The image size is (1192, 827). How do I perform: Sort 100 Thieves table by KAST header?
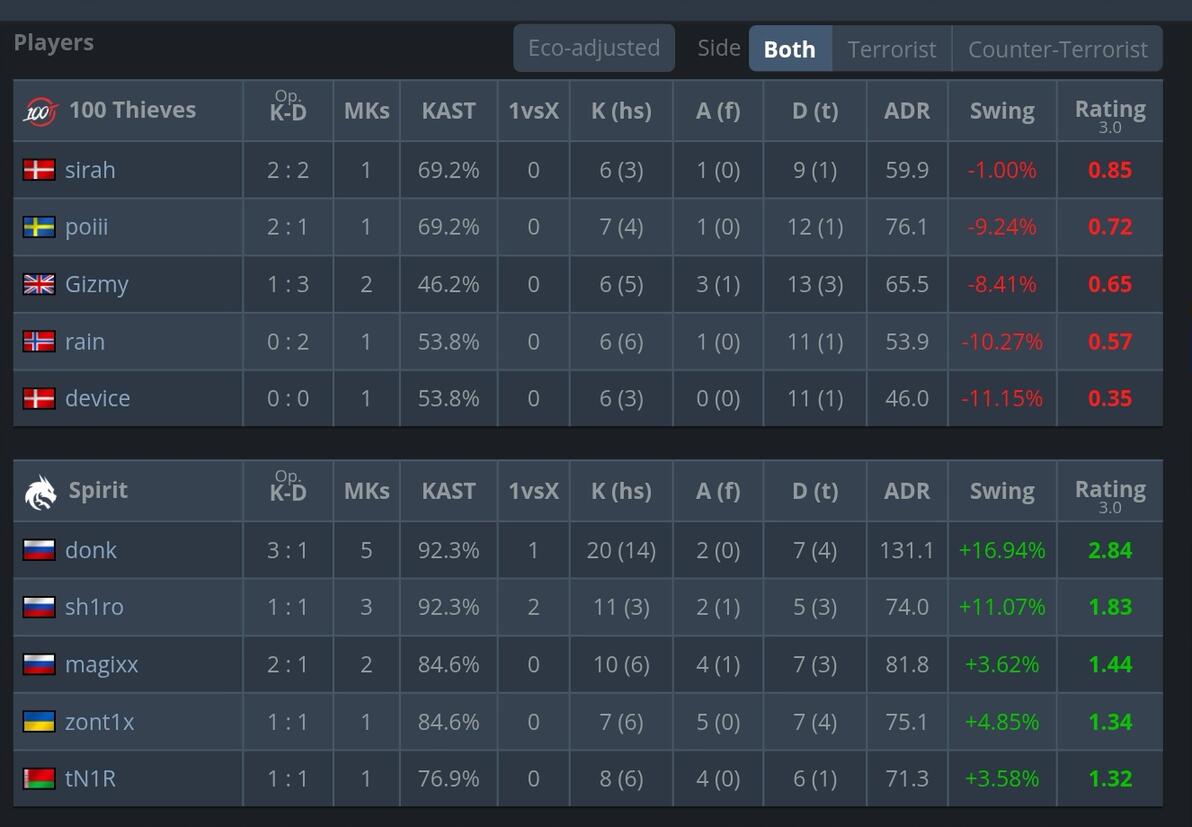click(449, 111)
